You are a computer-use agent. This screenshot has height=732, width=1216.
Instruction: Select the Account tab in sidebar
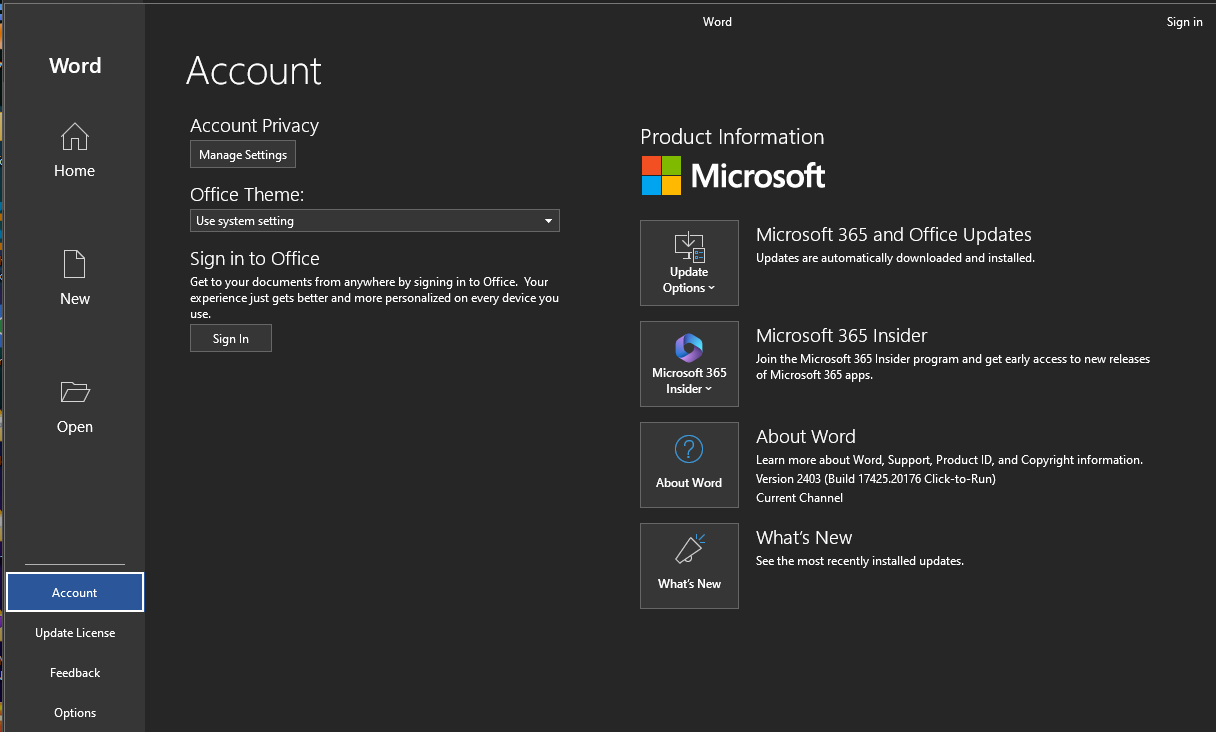click(x=75, y=592)
